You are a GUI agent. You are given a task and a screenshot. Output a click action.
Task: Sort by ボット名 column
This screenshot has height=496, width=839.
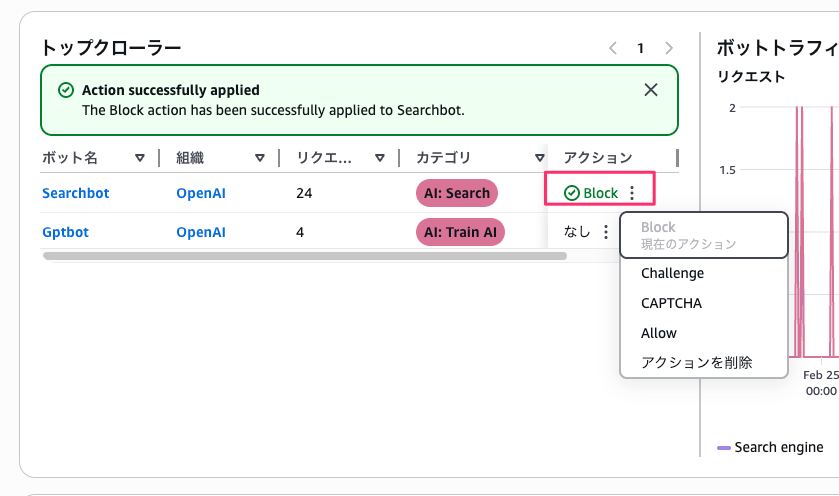140,158
